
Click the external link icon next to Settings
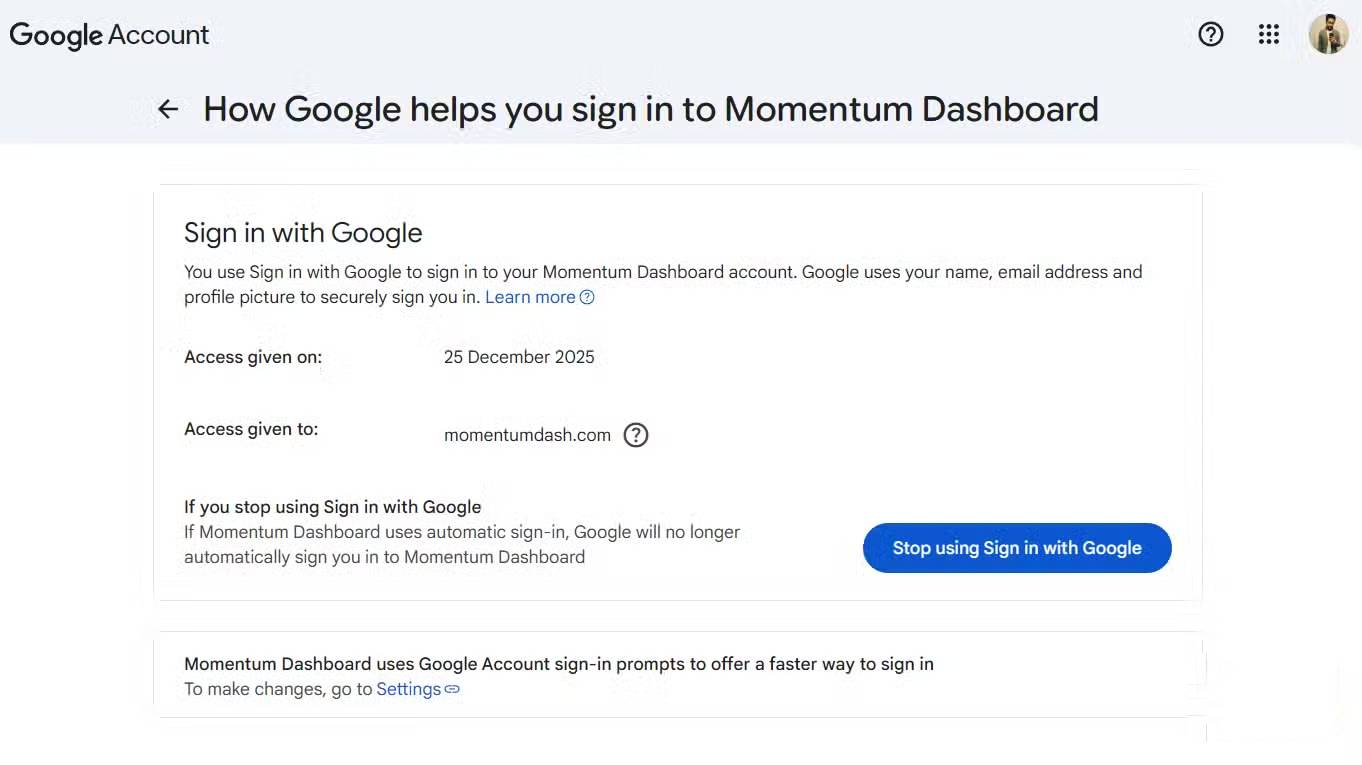click(x=451, y=689)
